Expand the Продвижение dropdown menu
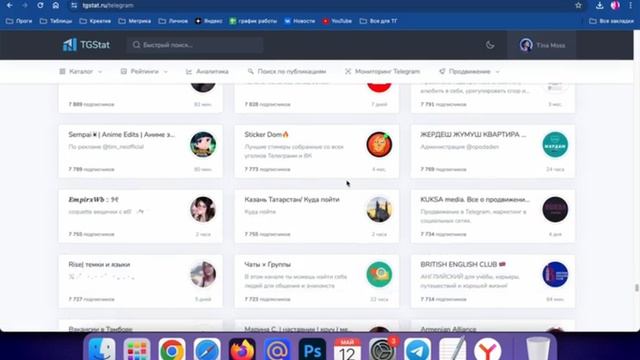Image resolution: width=640 pixels, height=360 pixels. point(469,71)
